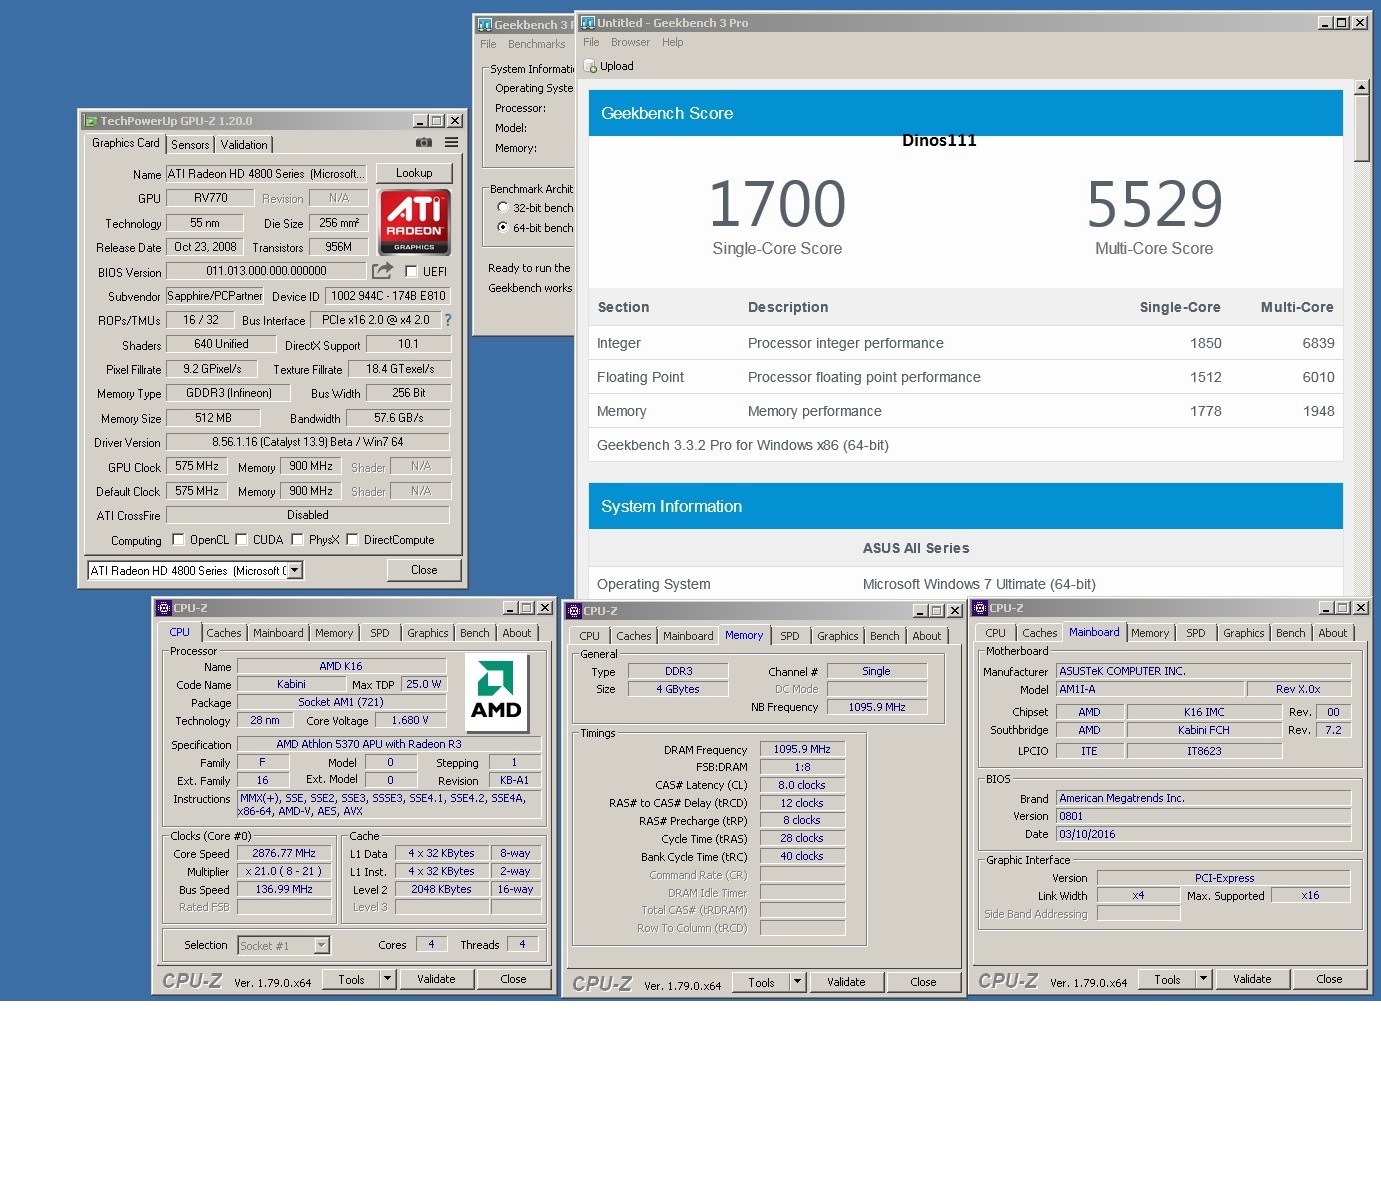Open the Caches tab in the CPU-Z CPU window
The width and height of the screenshot is (1381, 1199).
224,633
